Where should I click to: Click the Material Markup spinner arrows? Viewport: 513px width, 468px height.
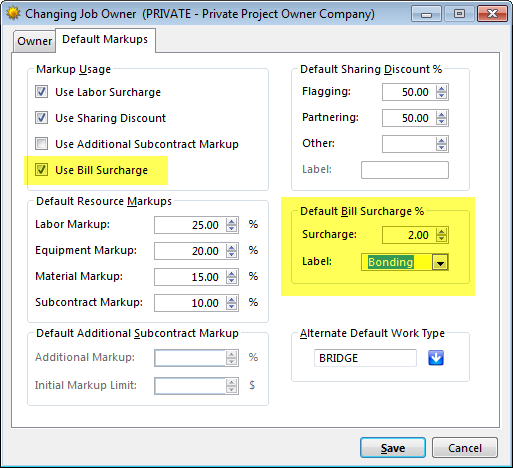tap(231, 277)
